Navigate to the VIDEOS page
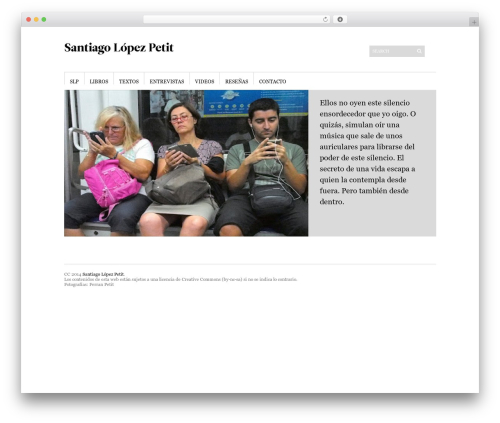 click(204, 81)
